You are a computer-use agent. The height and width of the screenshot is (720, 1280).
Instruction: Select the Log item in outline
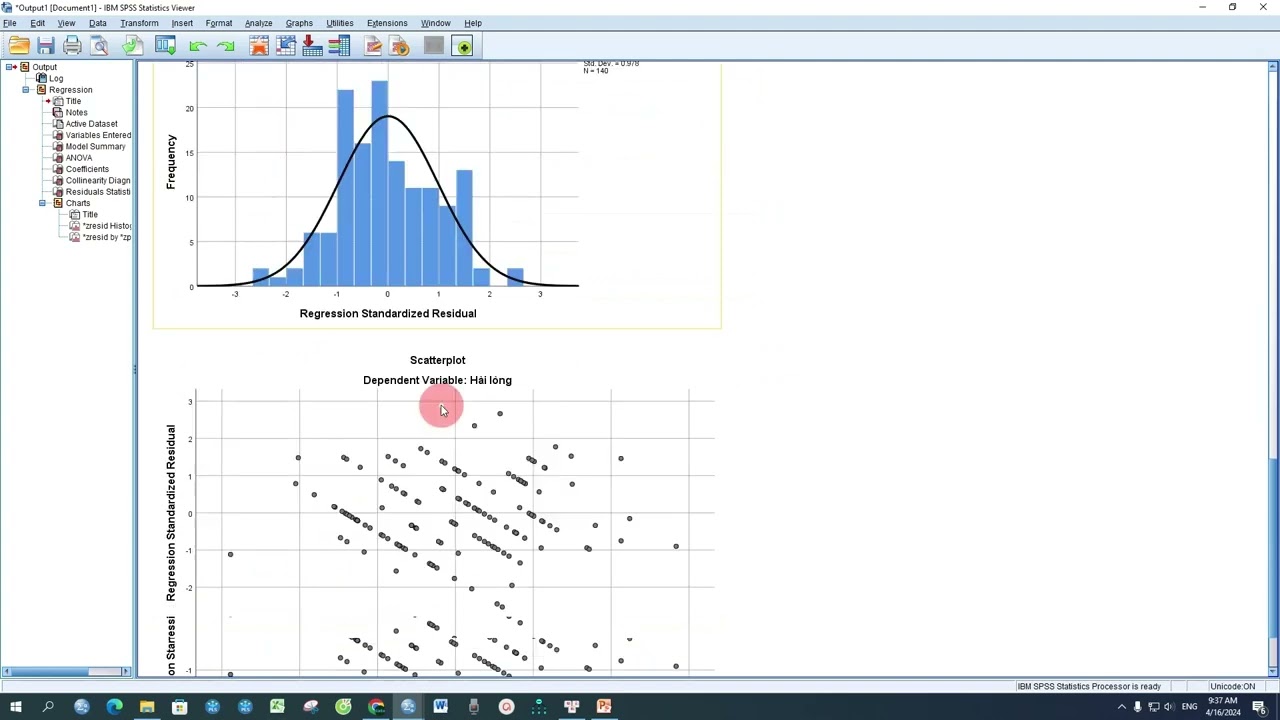(x=56, y=78)
